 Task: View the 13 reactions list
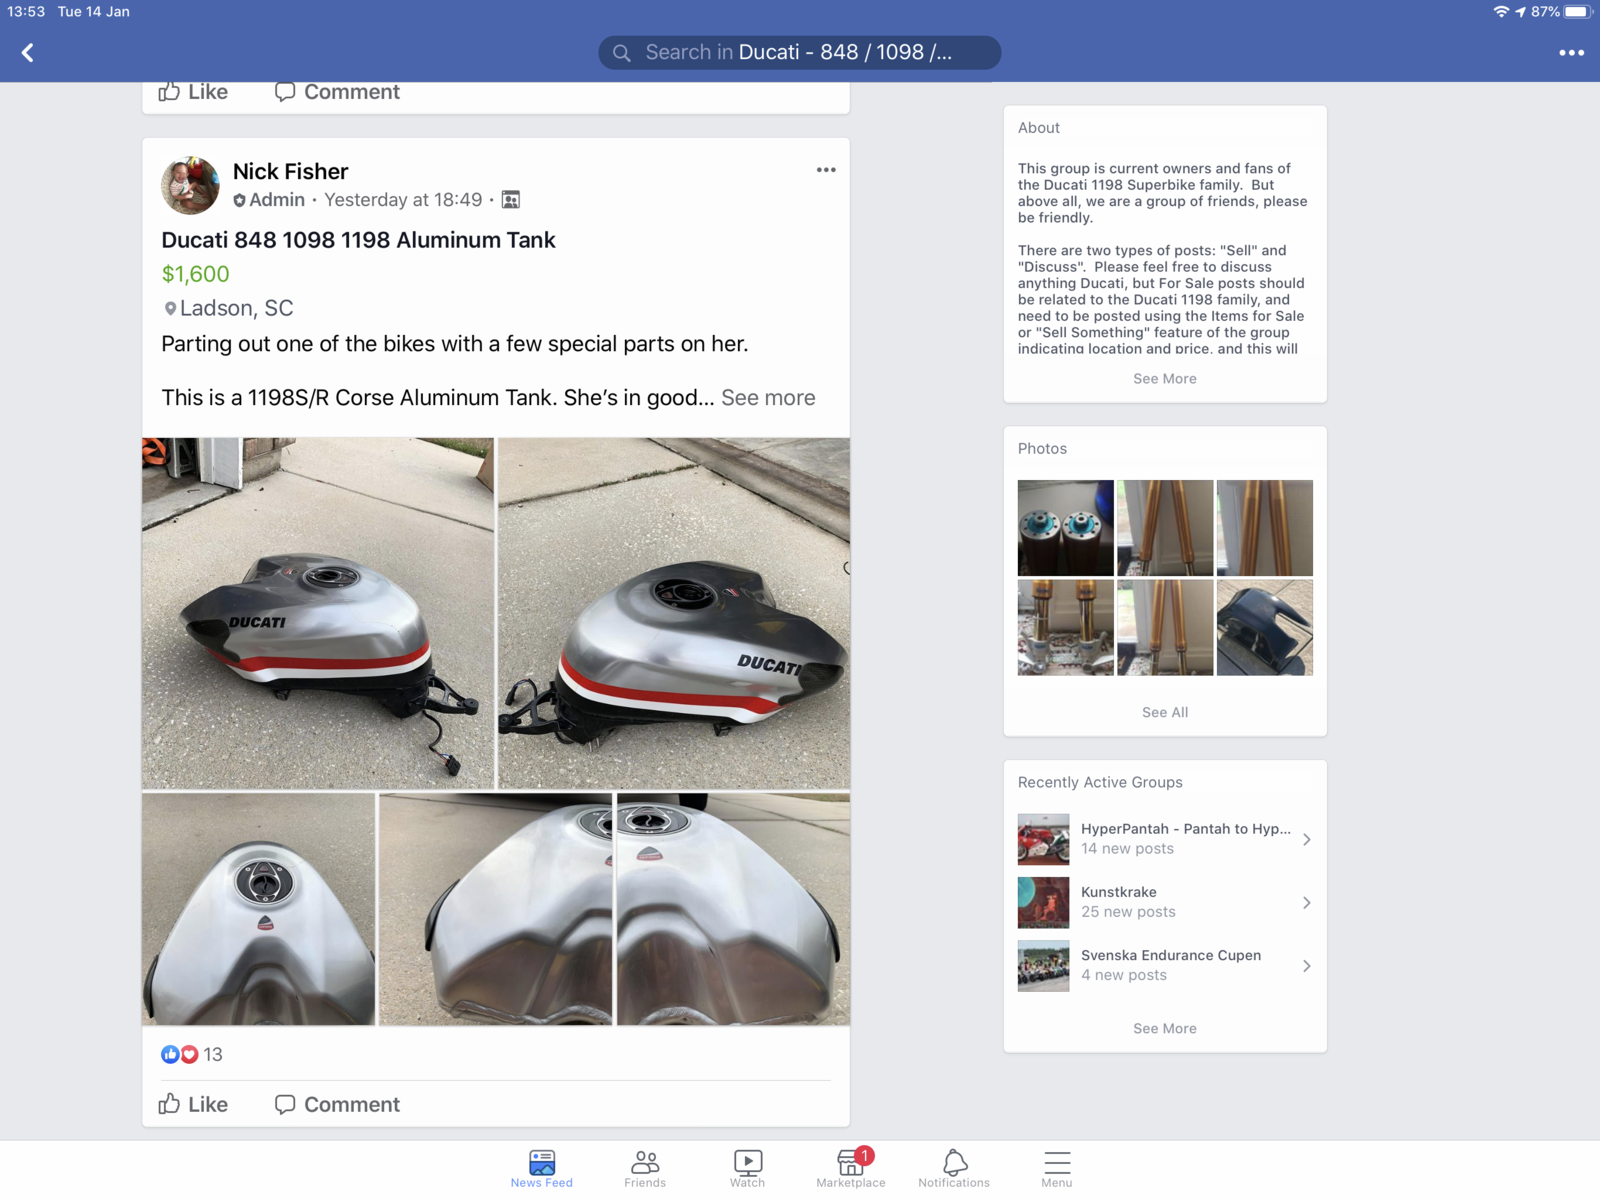pos(192,1054)
